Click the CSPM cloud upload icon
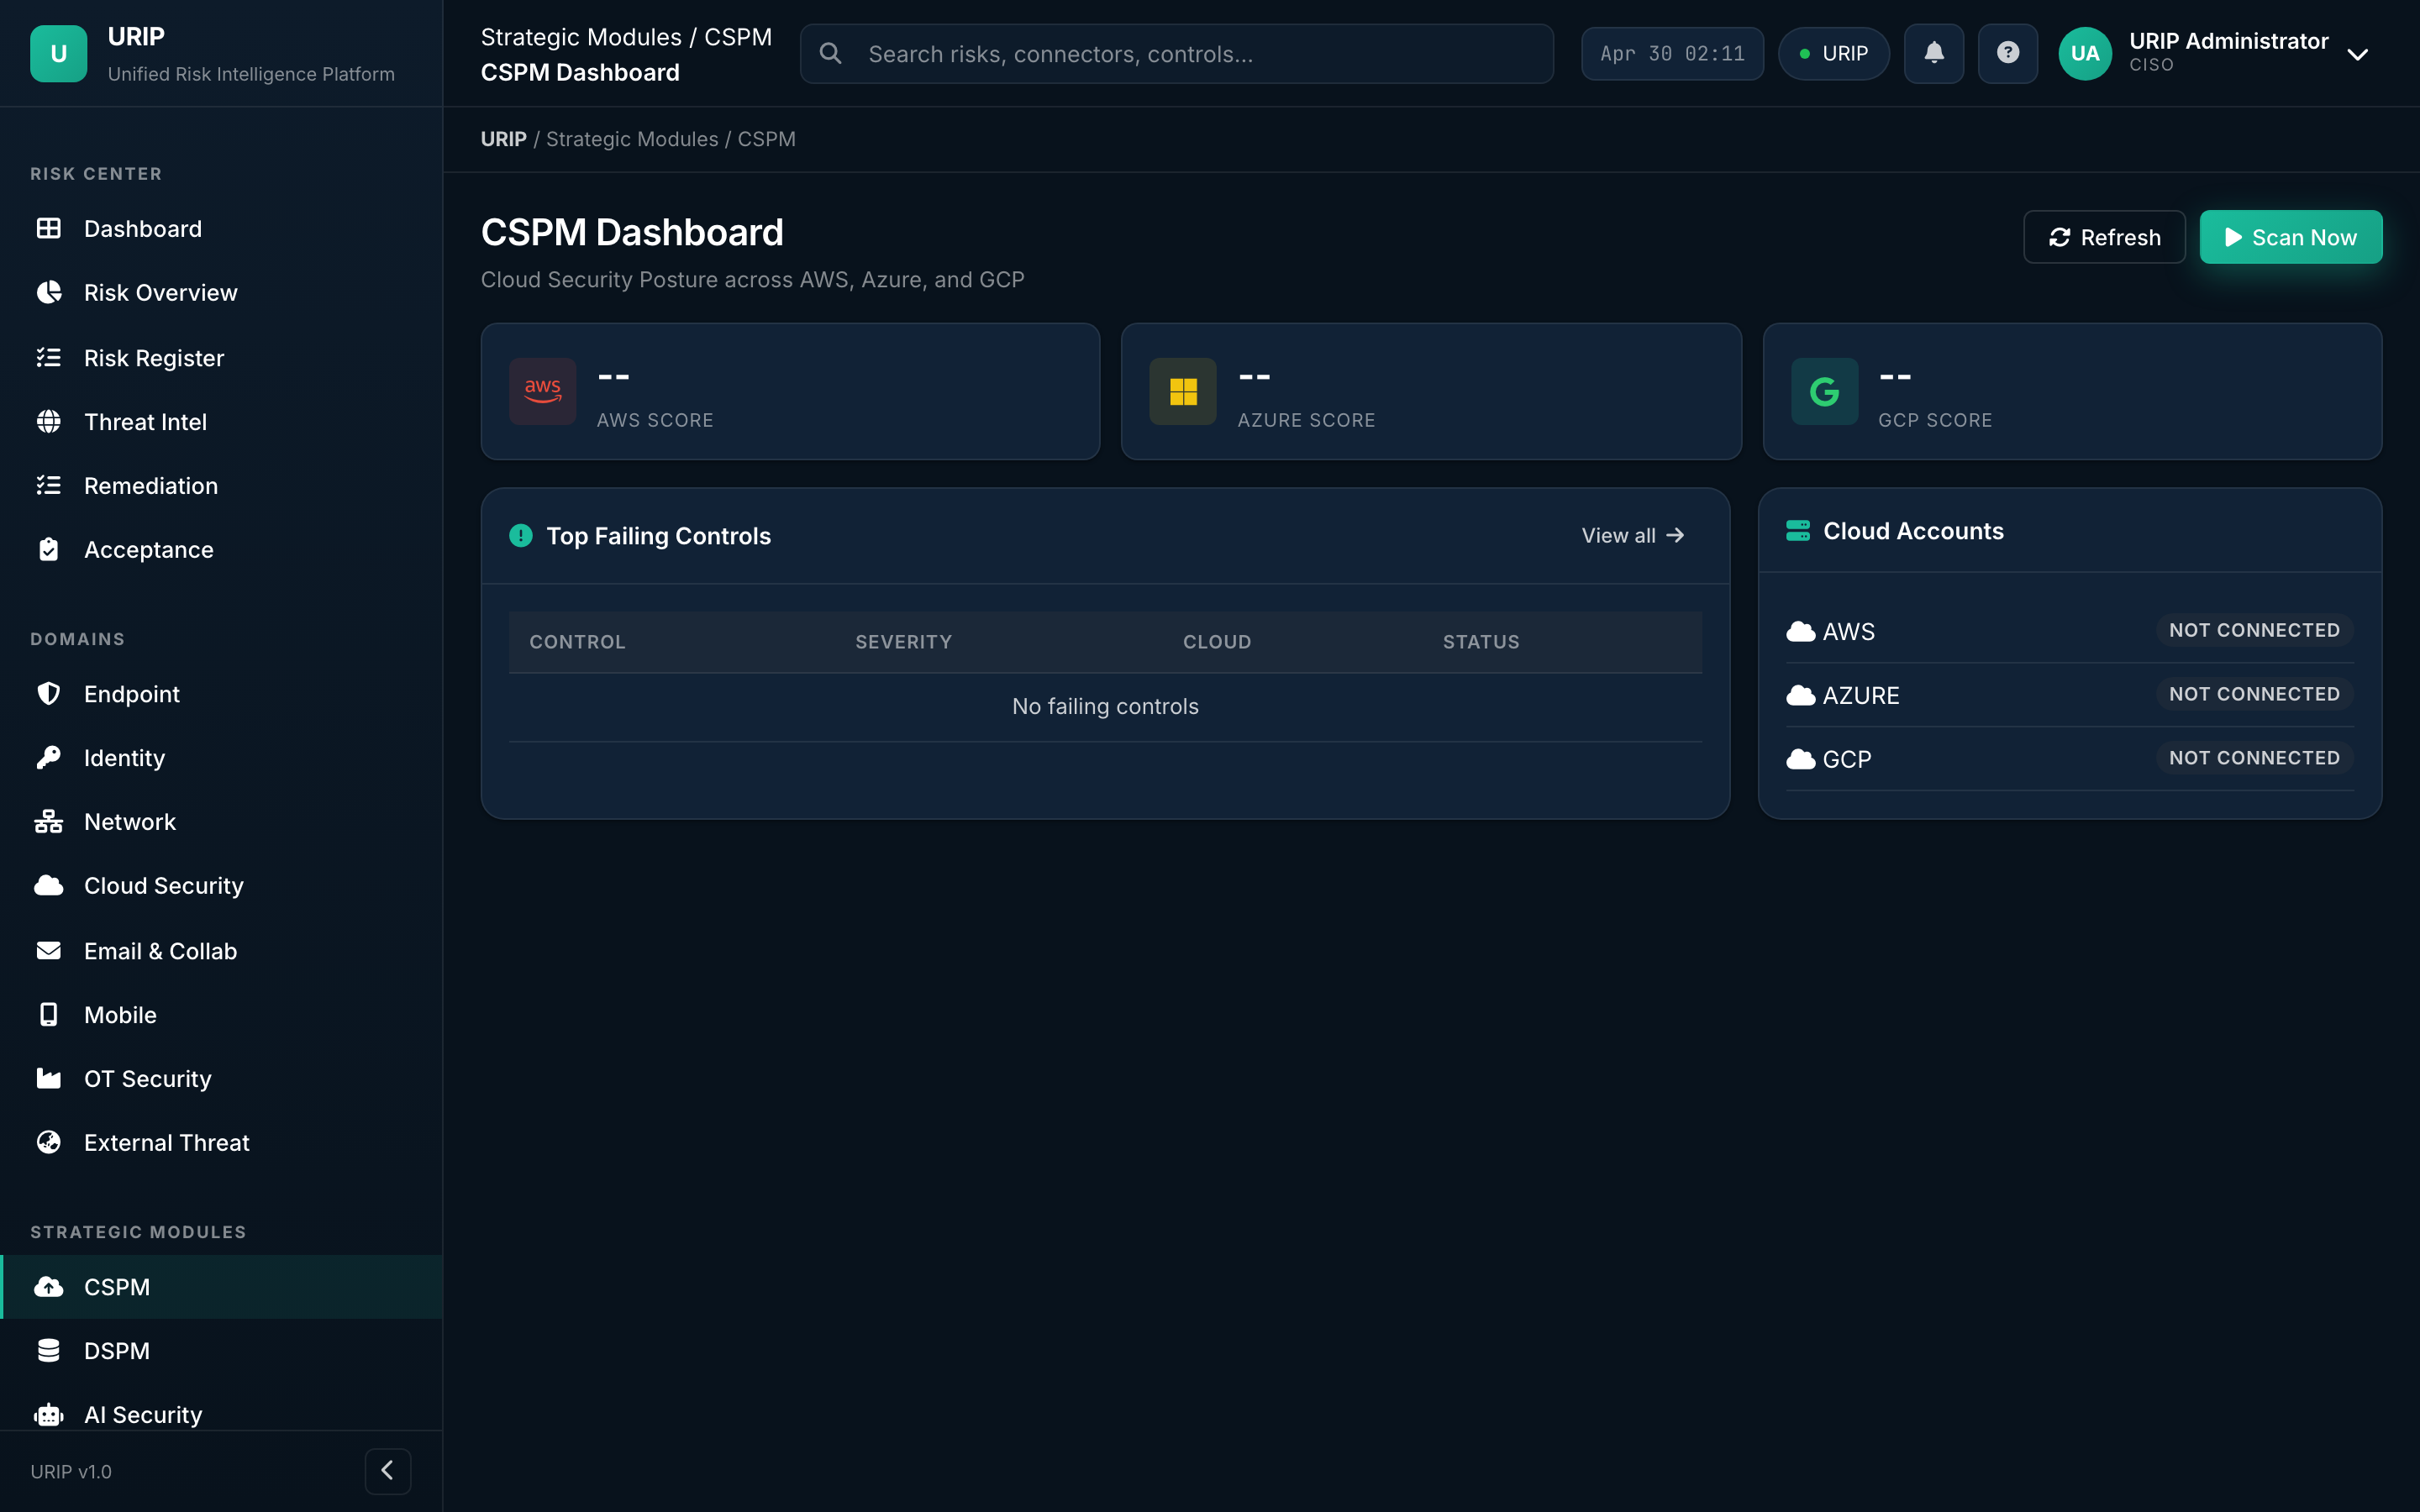 tap(48, 1286)
